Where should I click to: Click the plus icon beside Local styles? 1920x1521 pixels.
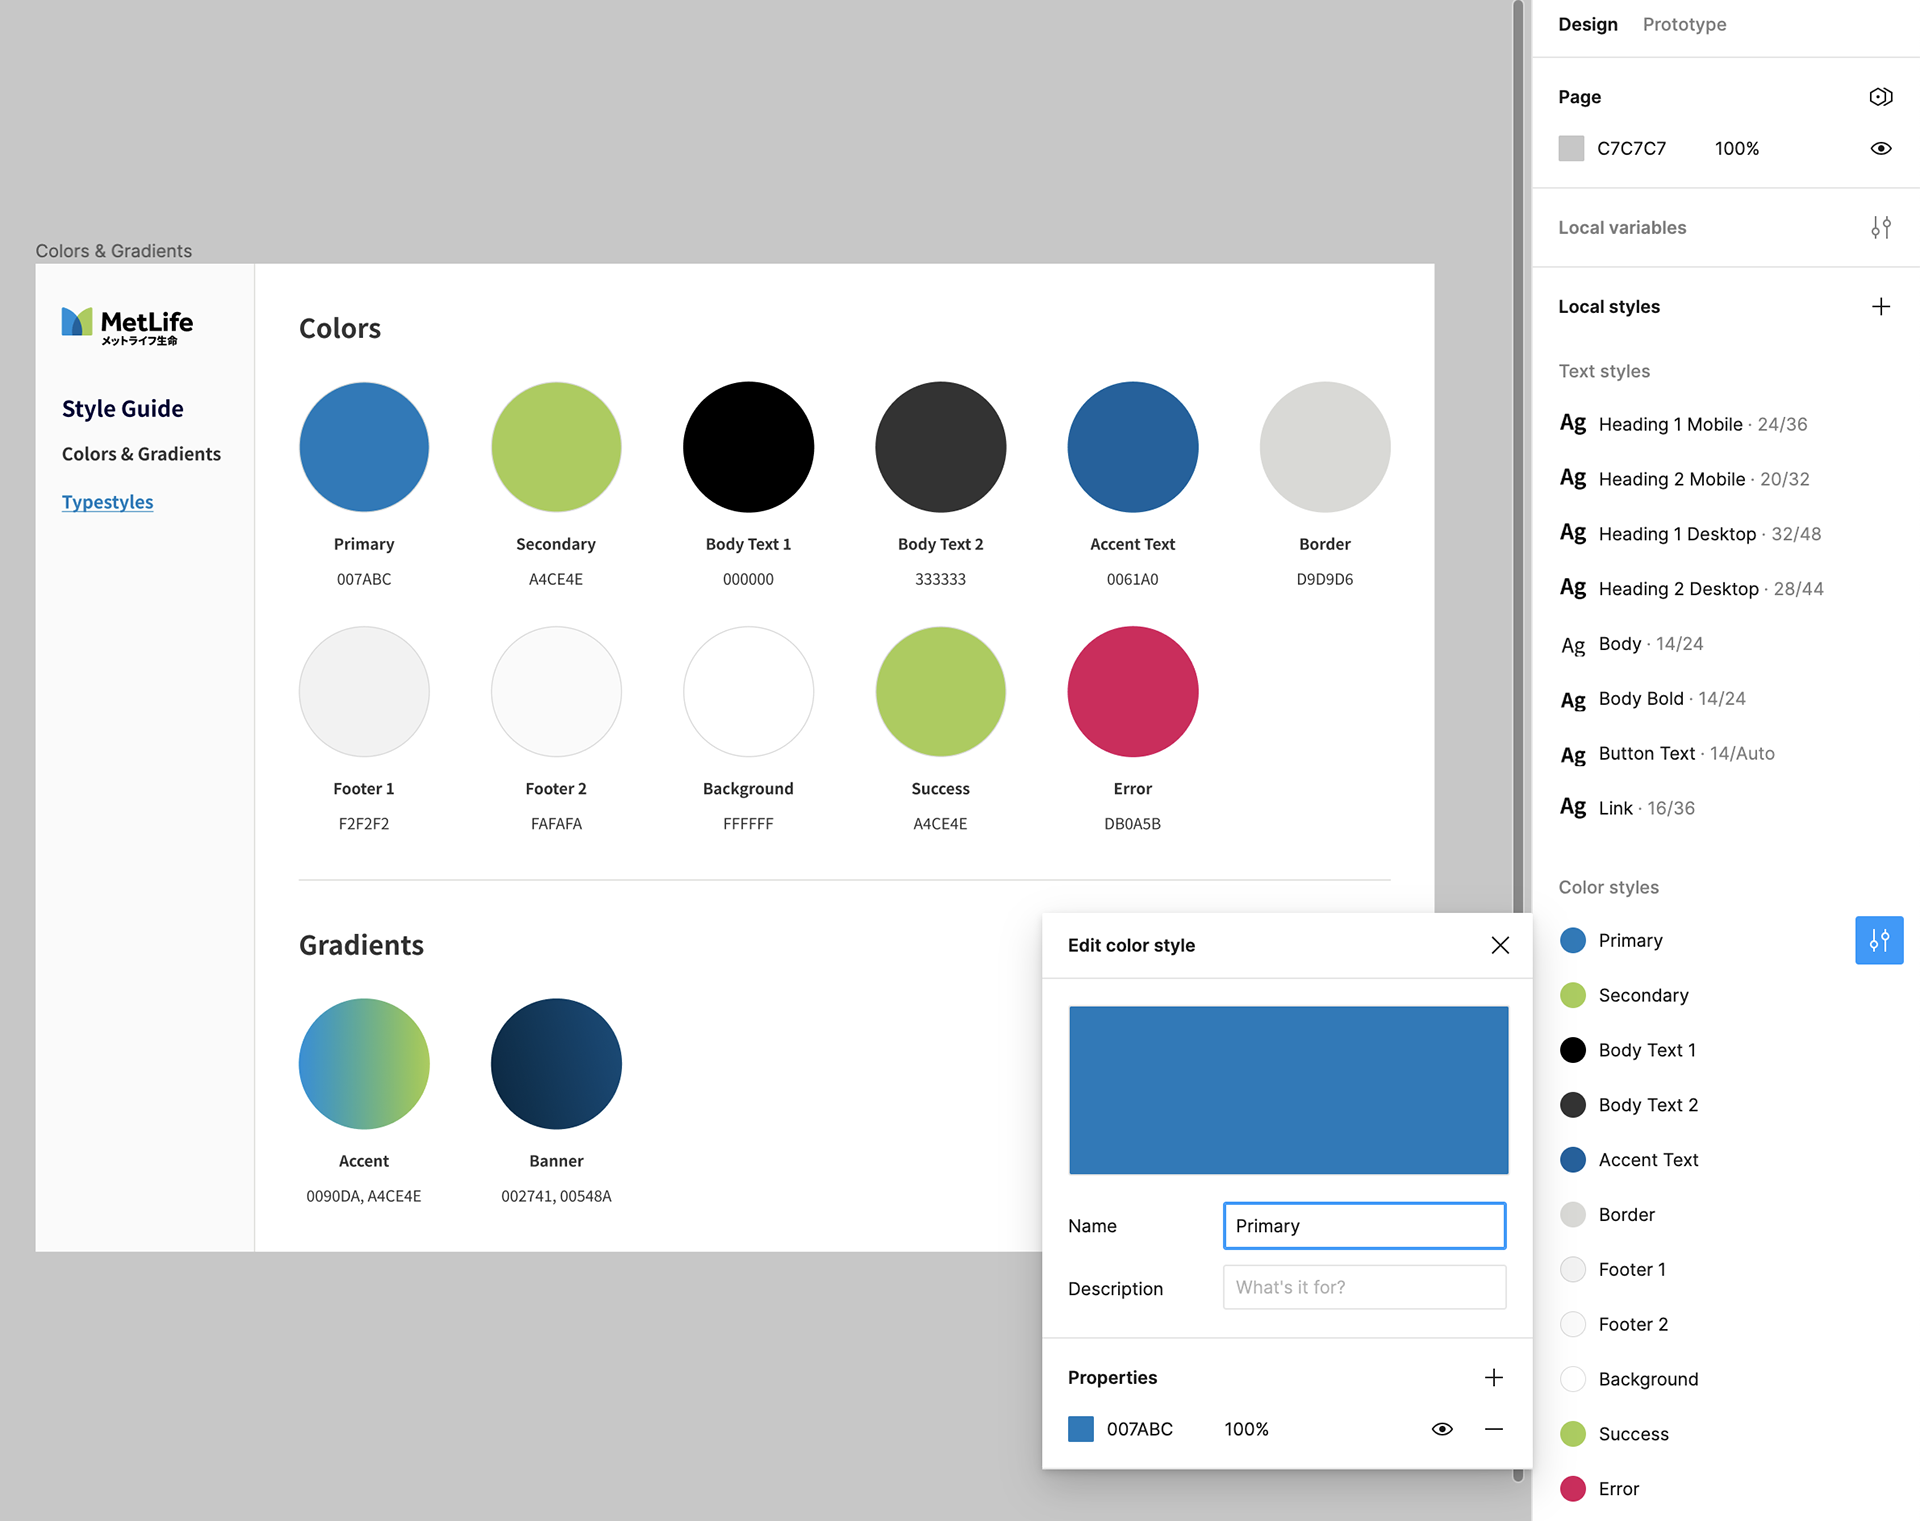click(x=1880, y=307)
